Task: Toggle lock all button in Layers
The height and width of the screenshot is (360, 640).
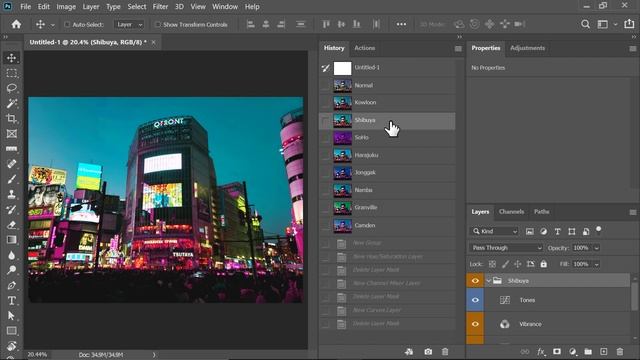Action: tap(544, 264)
